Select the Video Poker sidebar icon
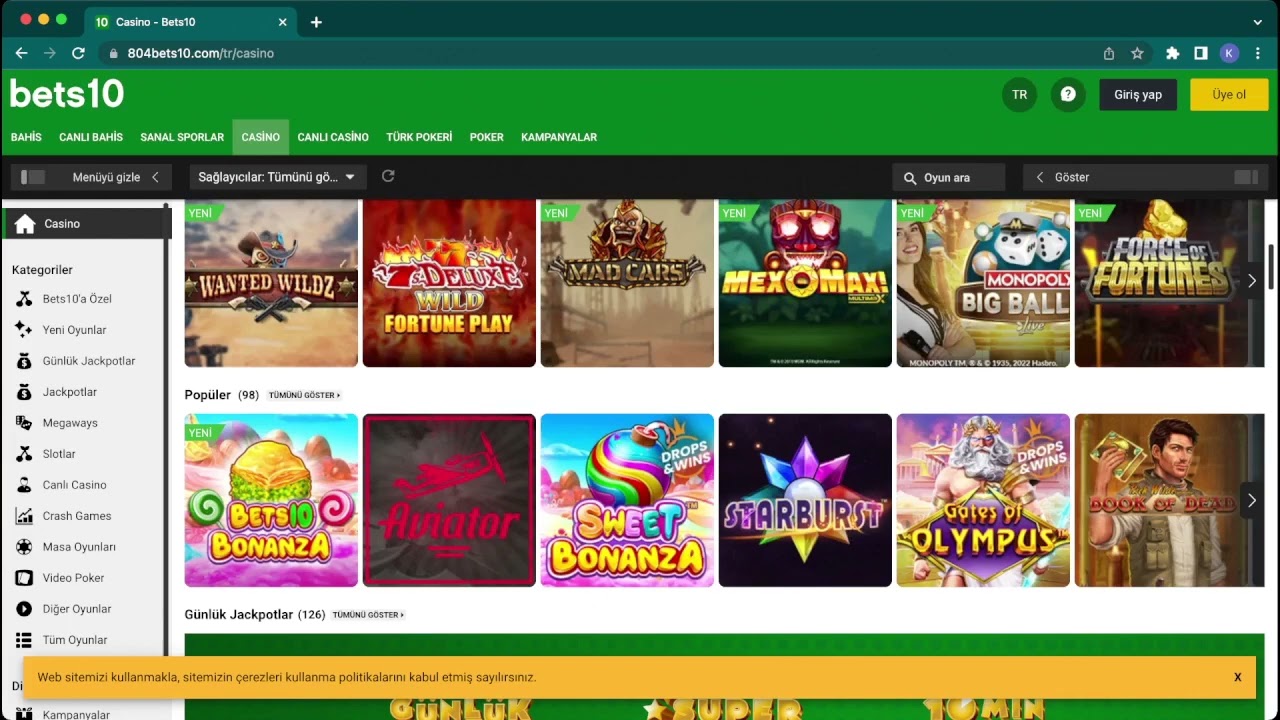 [24, 578]
